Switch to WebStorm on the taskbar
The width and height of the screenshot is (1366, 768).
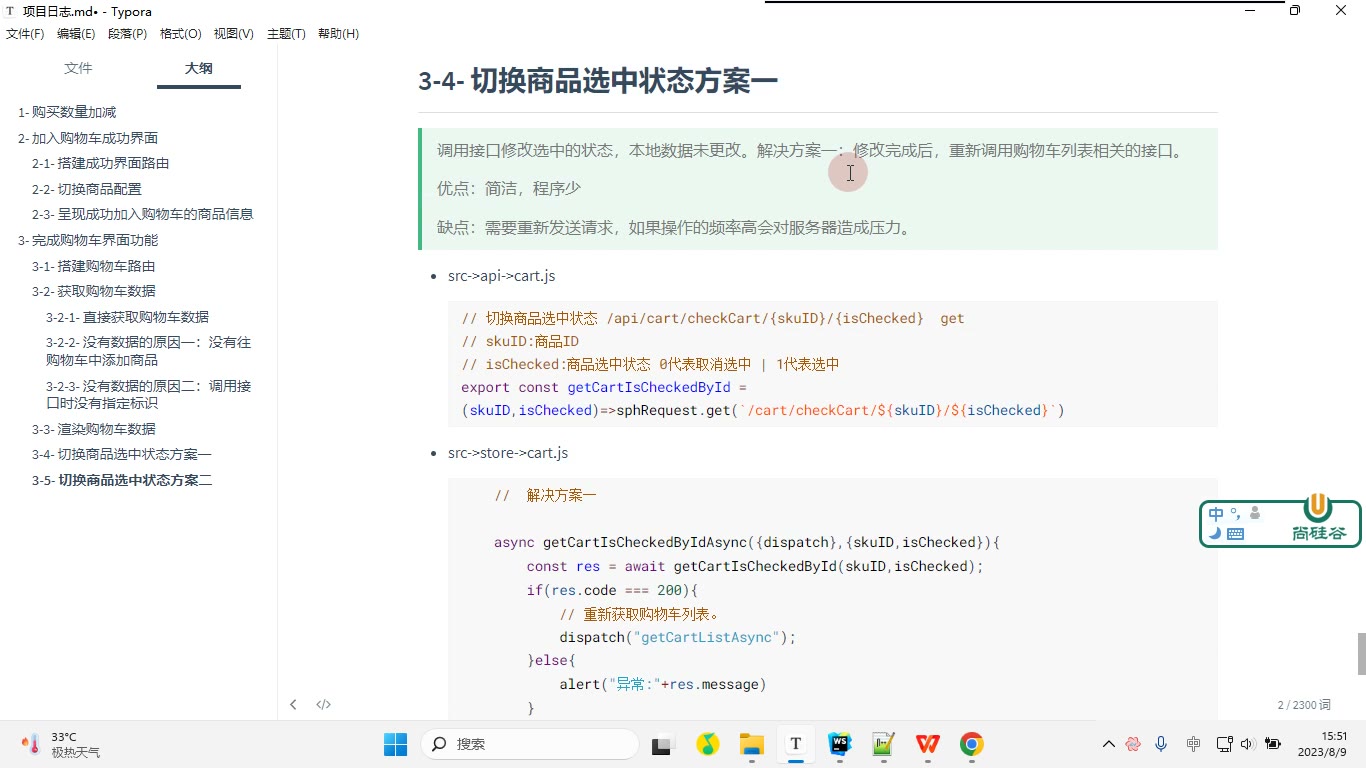point(840,744)
